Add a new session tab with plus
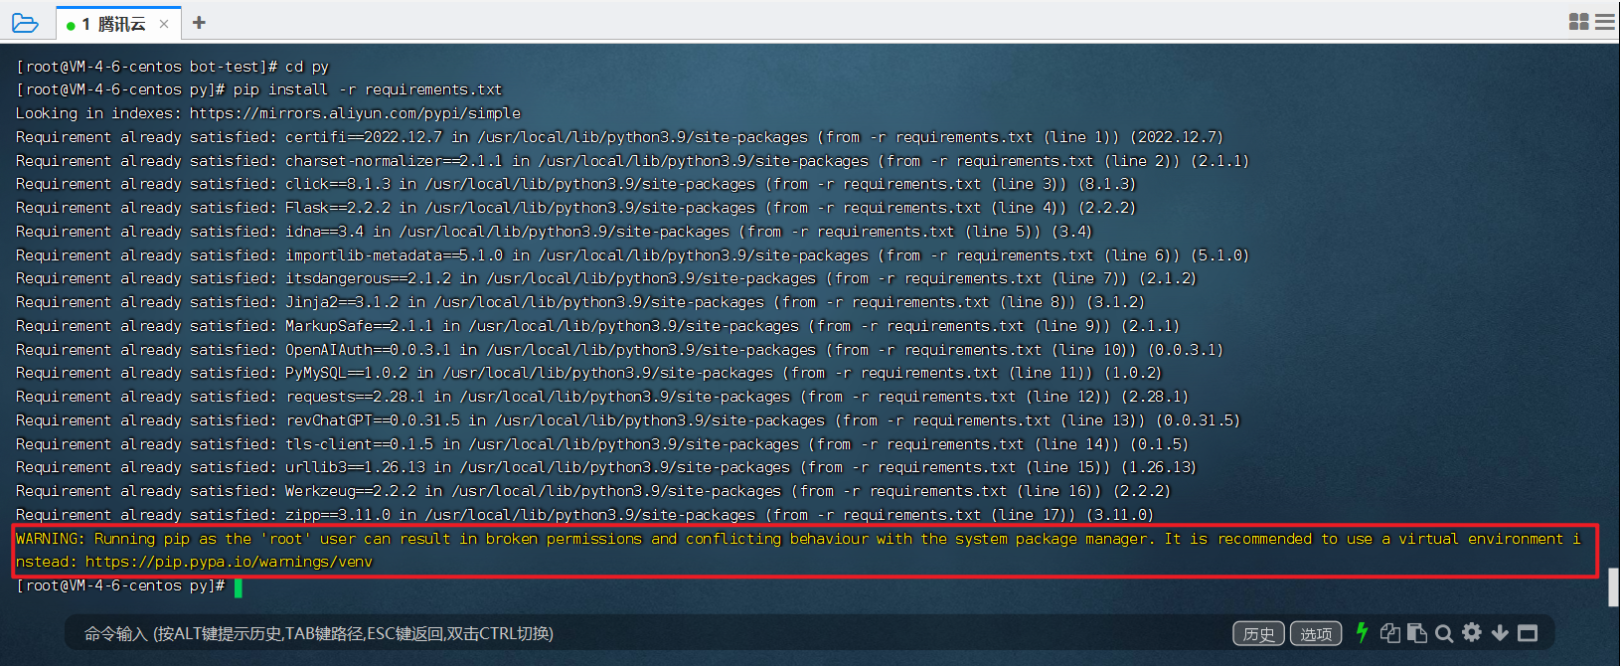 [x=199, y=22]
